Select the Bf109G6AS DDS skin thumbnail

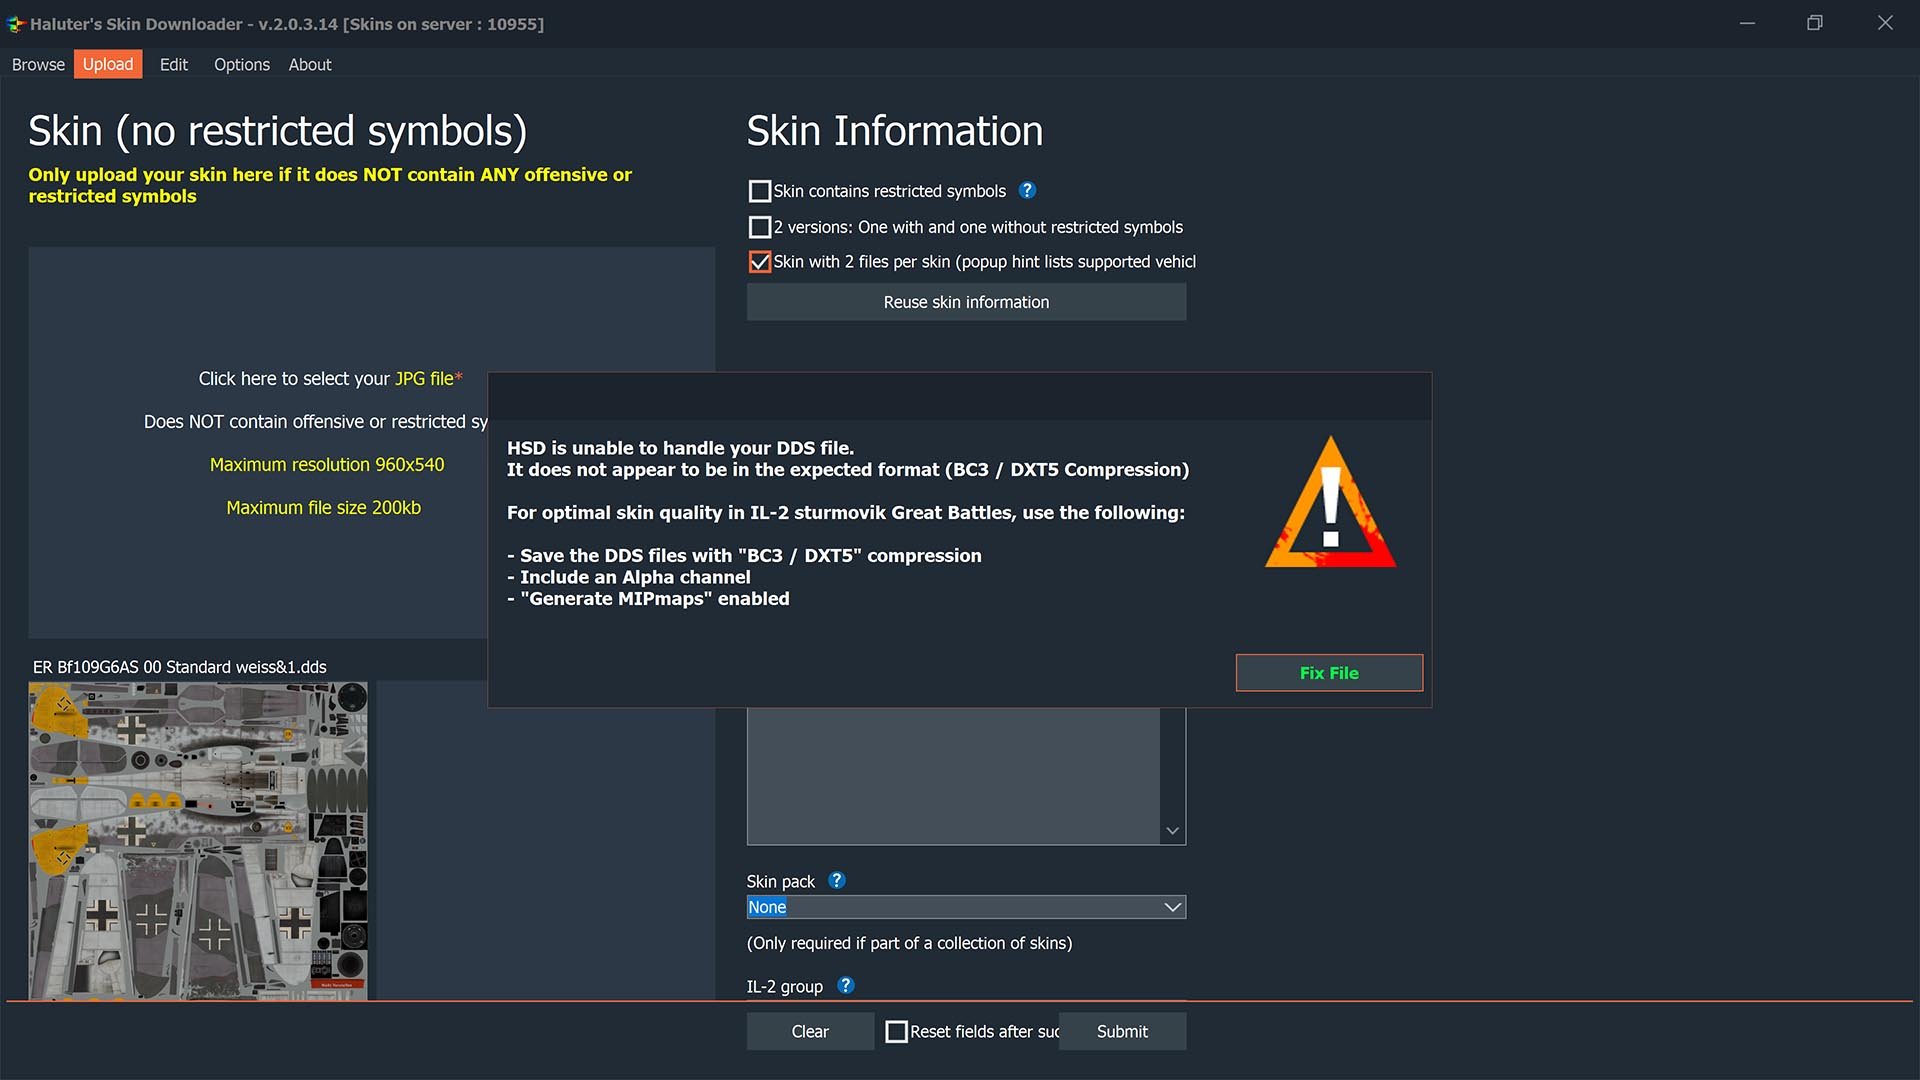(198, 841)
